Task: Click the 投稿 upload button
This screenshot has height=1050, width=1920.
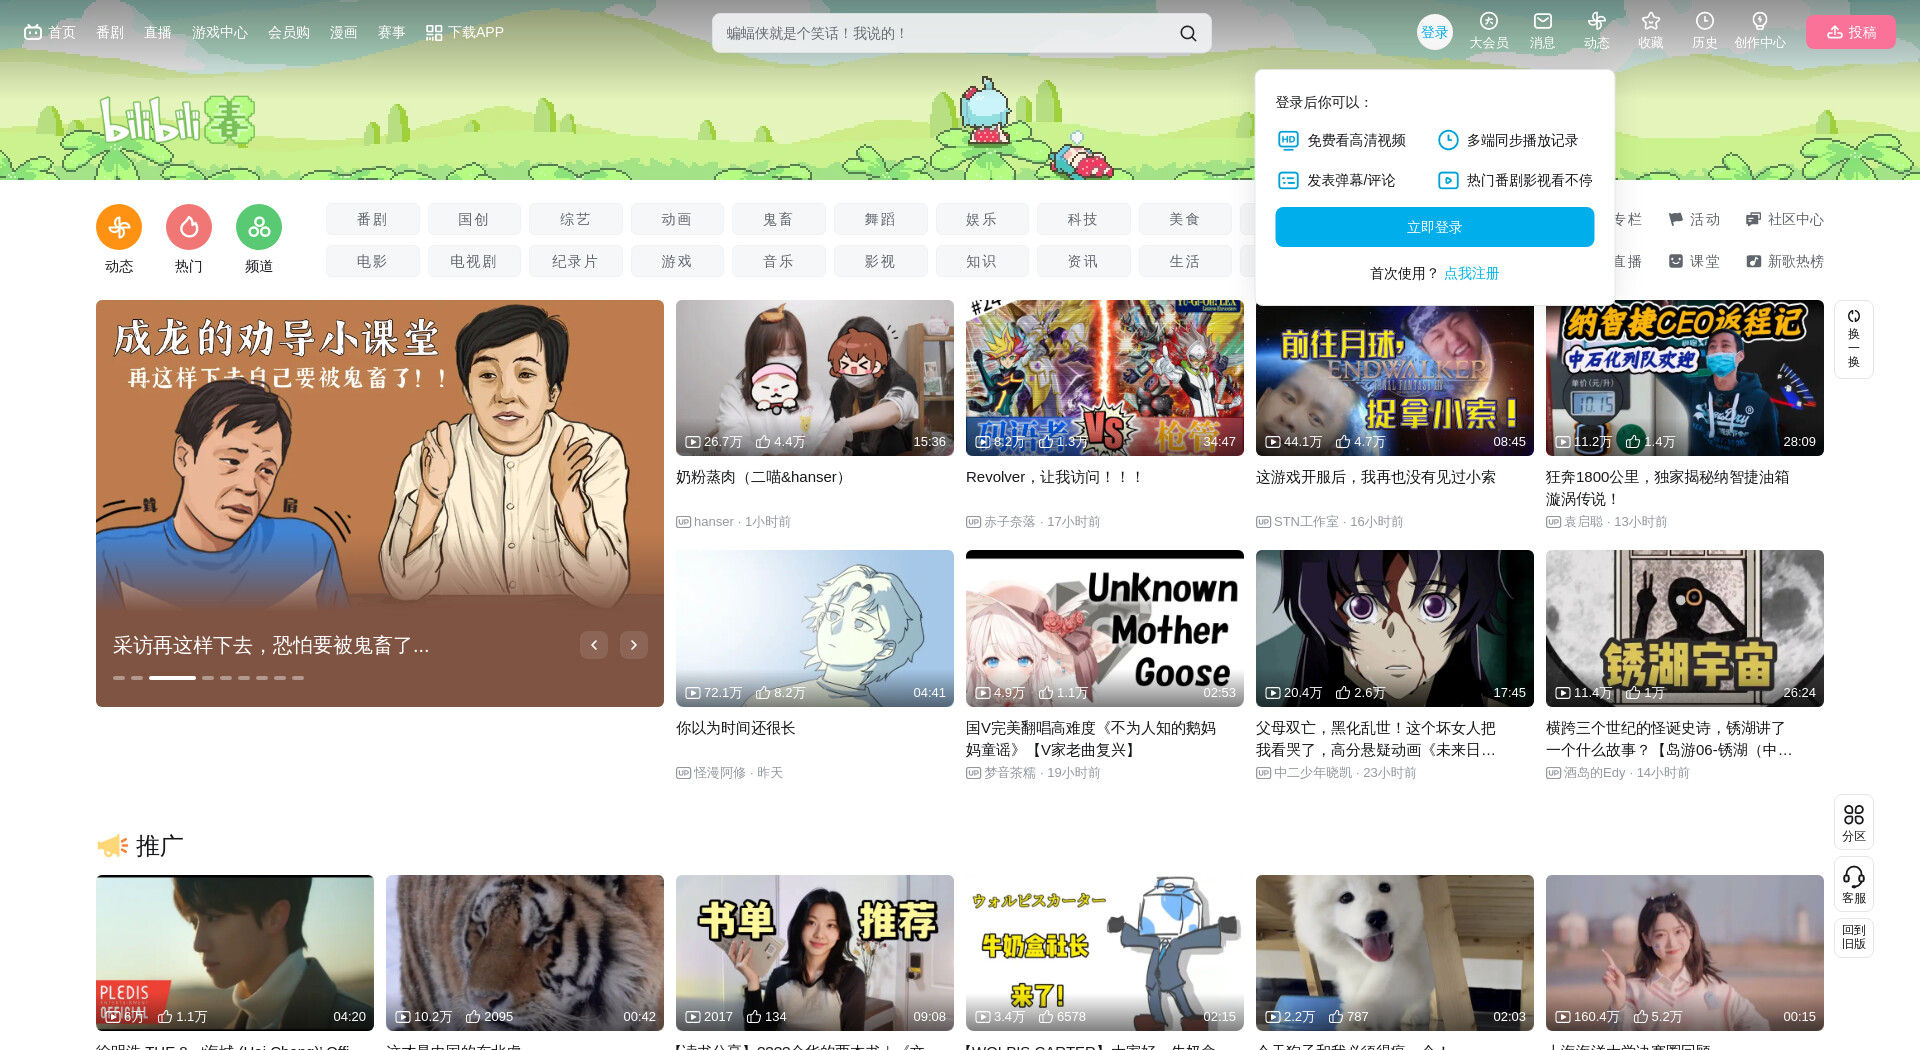Action: (1850, 32)
